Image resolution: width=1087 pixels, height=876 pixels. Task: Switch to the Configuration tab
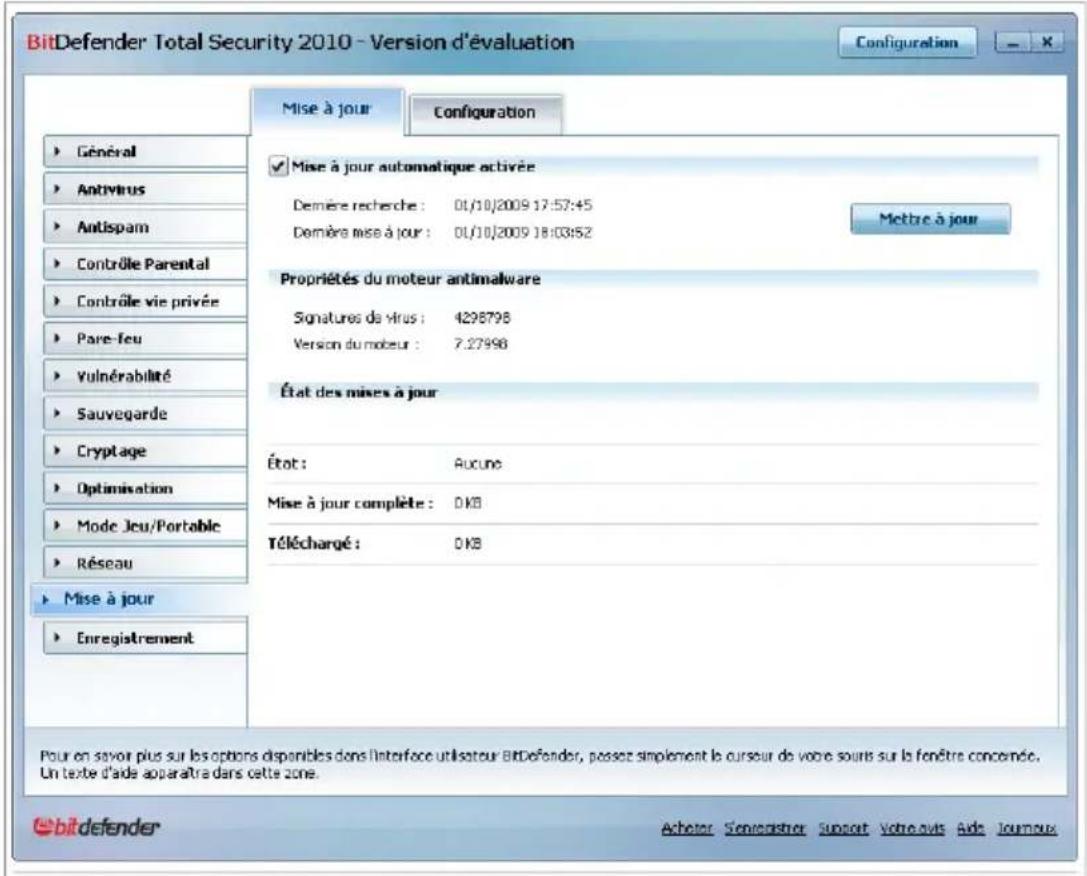point(485,112)
